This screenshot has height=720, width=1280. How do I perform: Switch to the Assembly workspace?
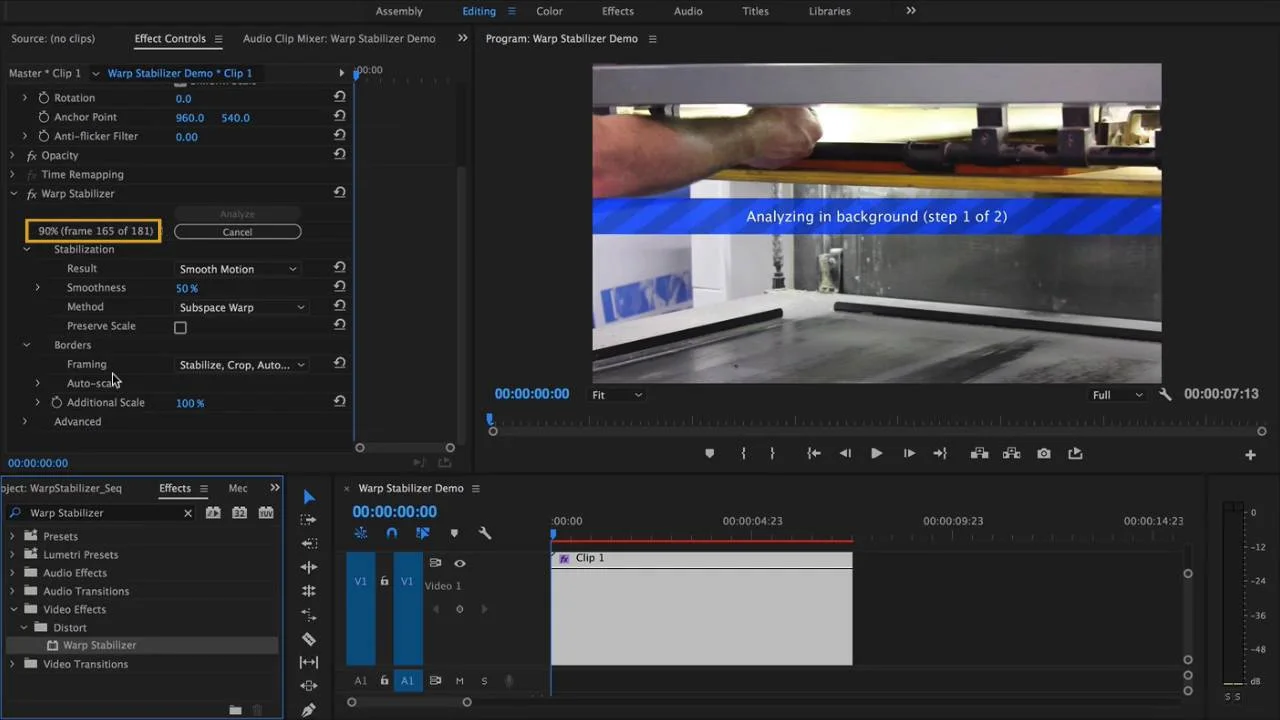point(398,11)
